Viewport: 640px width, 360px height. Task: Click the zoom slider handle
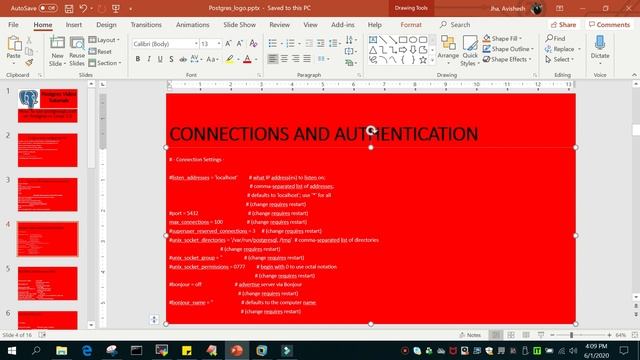pyautogui.click(x=571, y=335)
